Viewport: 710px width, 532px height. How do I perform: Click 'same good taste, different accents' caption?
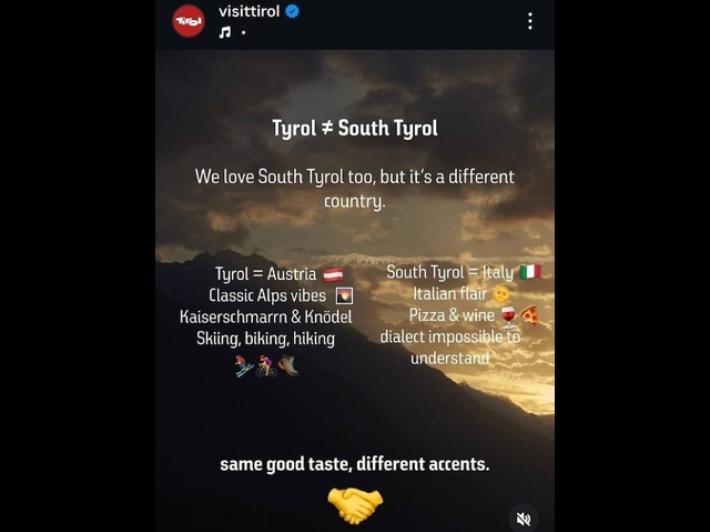(355, 465)
